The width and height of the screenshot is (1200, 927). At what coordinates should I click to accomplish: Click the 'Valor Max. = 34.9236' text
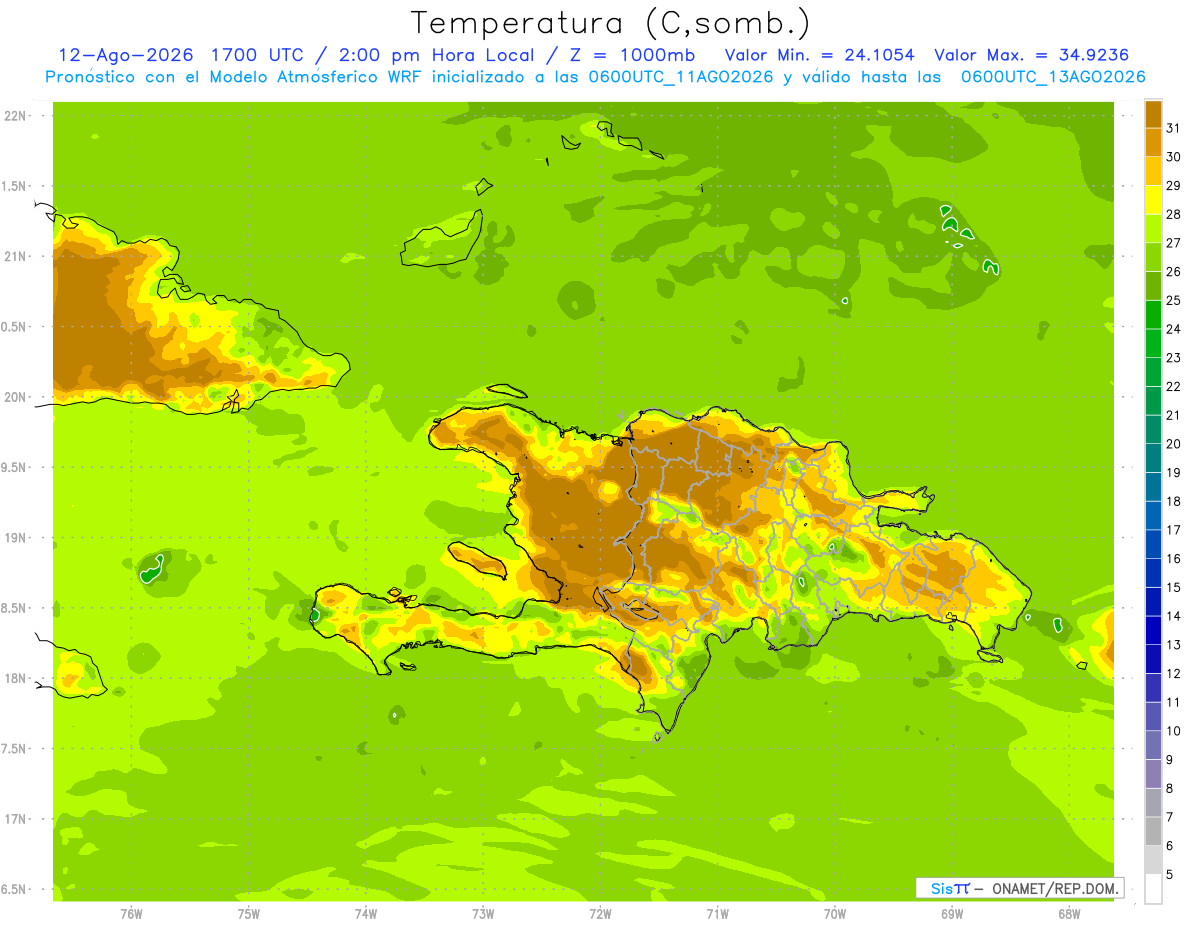(x=1031, y=55)
